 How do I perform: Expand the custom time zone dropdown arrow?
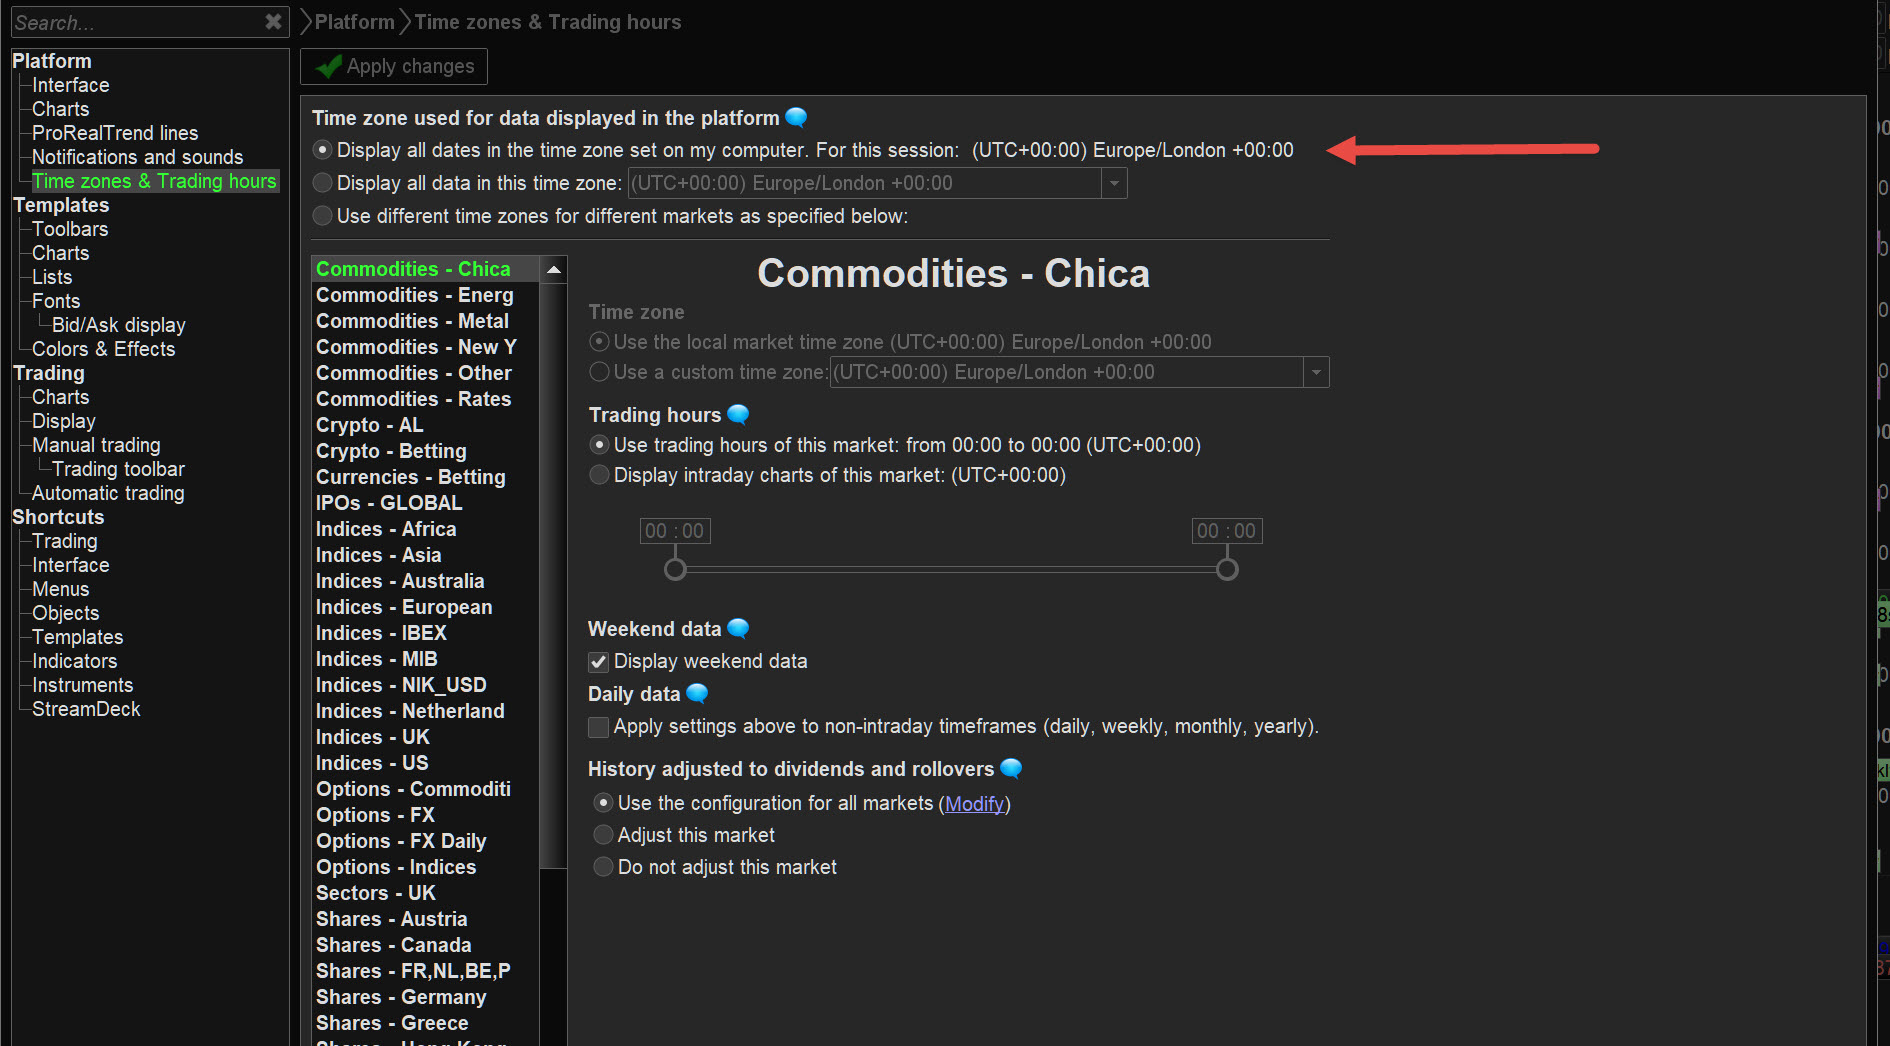1316,373
